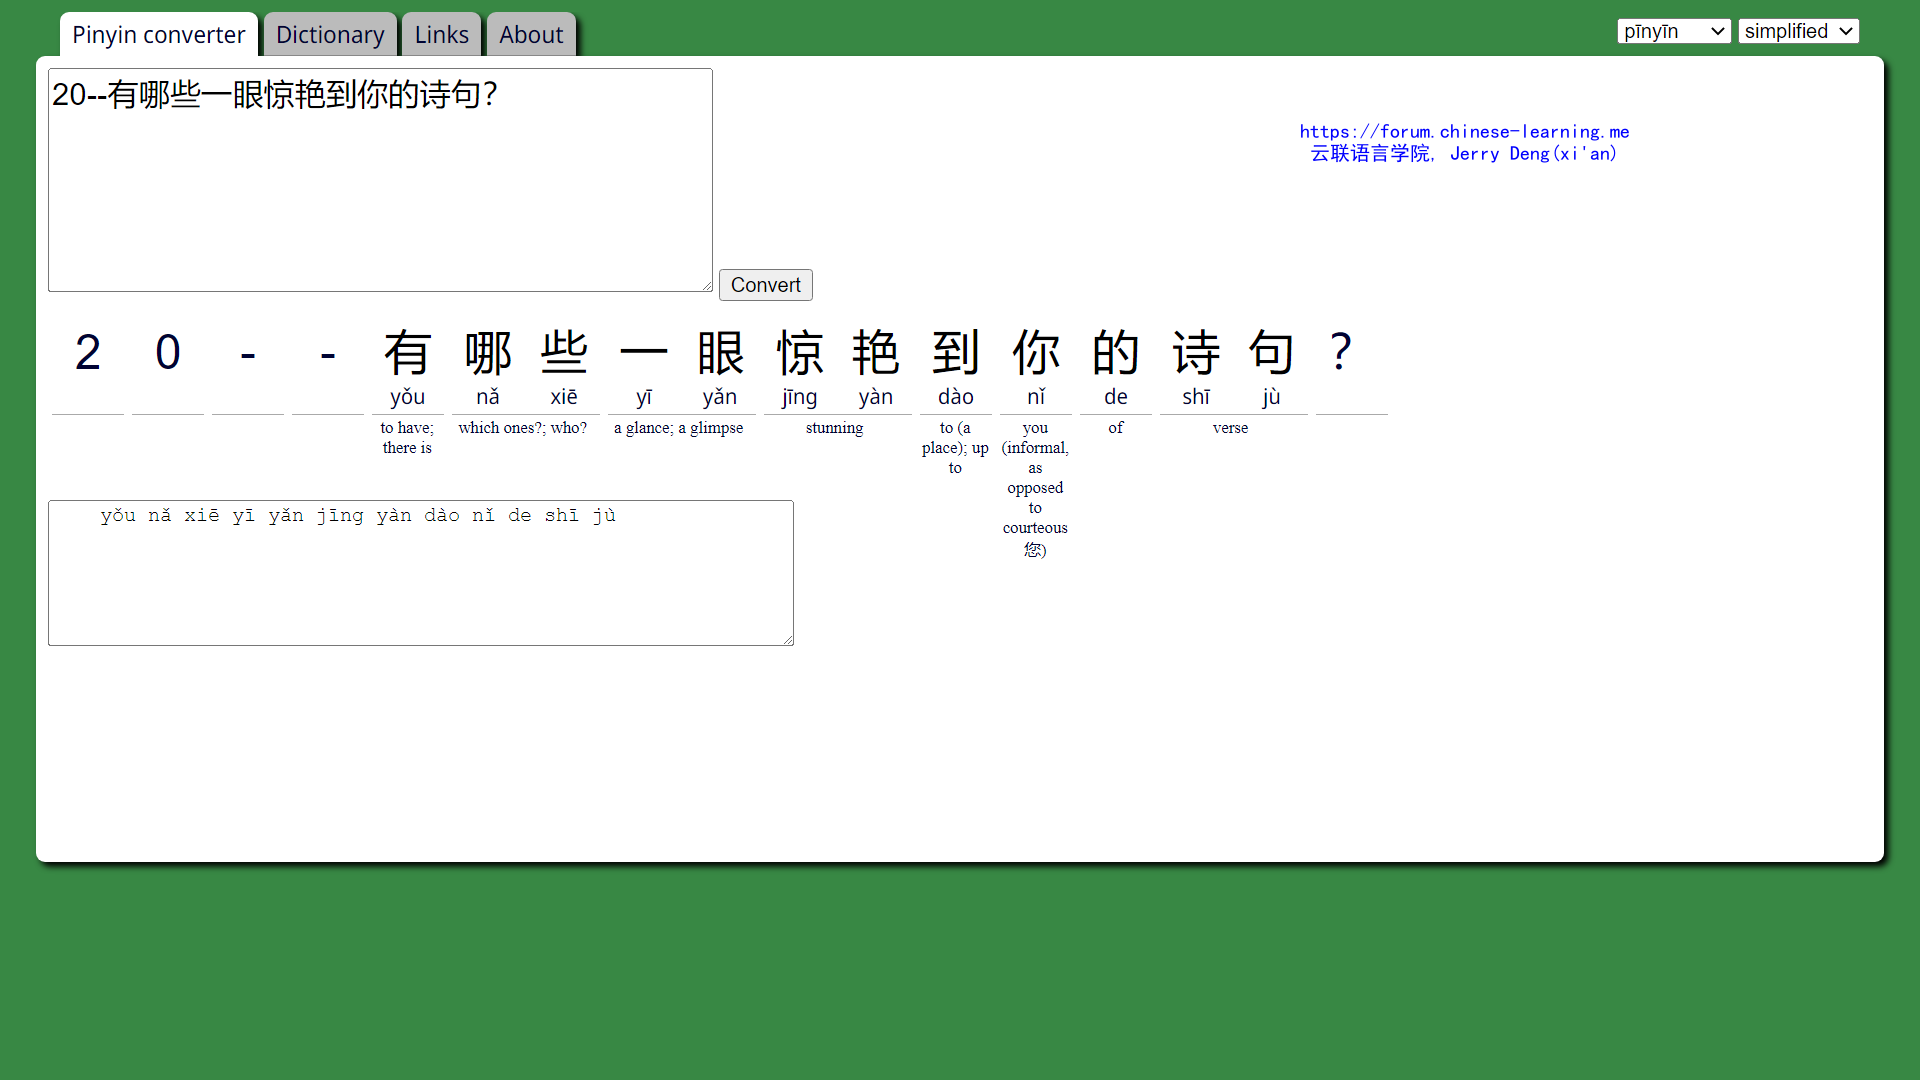This screenshot has width=1920, height=1080.
Task: Click the pinyin yǒu under 有
Action: (407, 397)
